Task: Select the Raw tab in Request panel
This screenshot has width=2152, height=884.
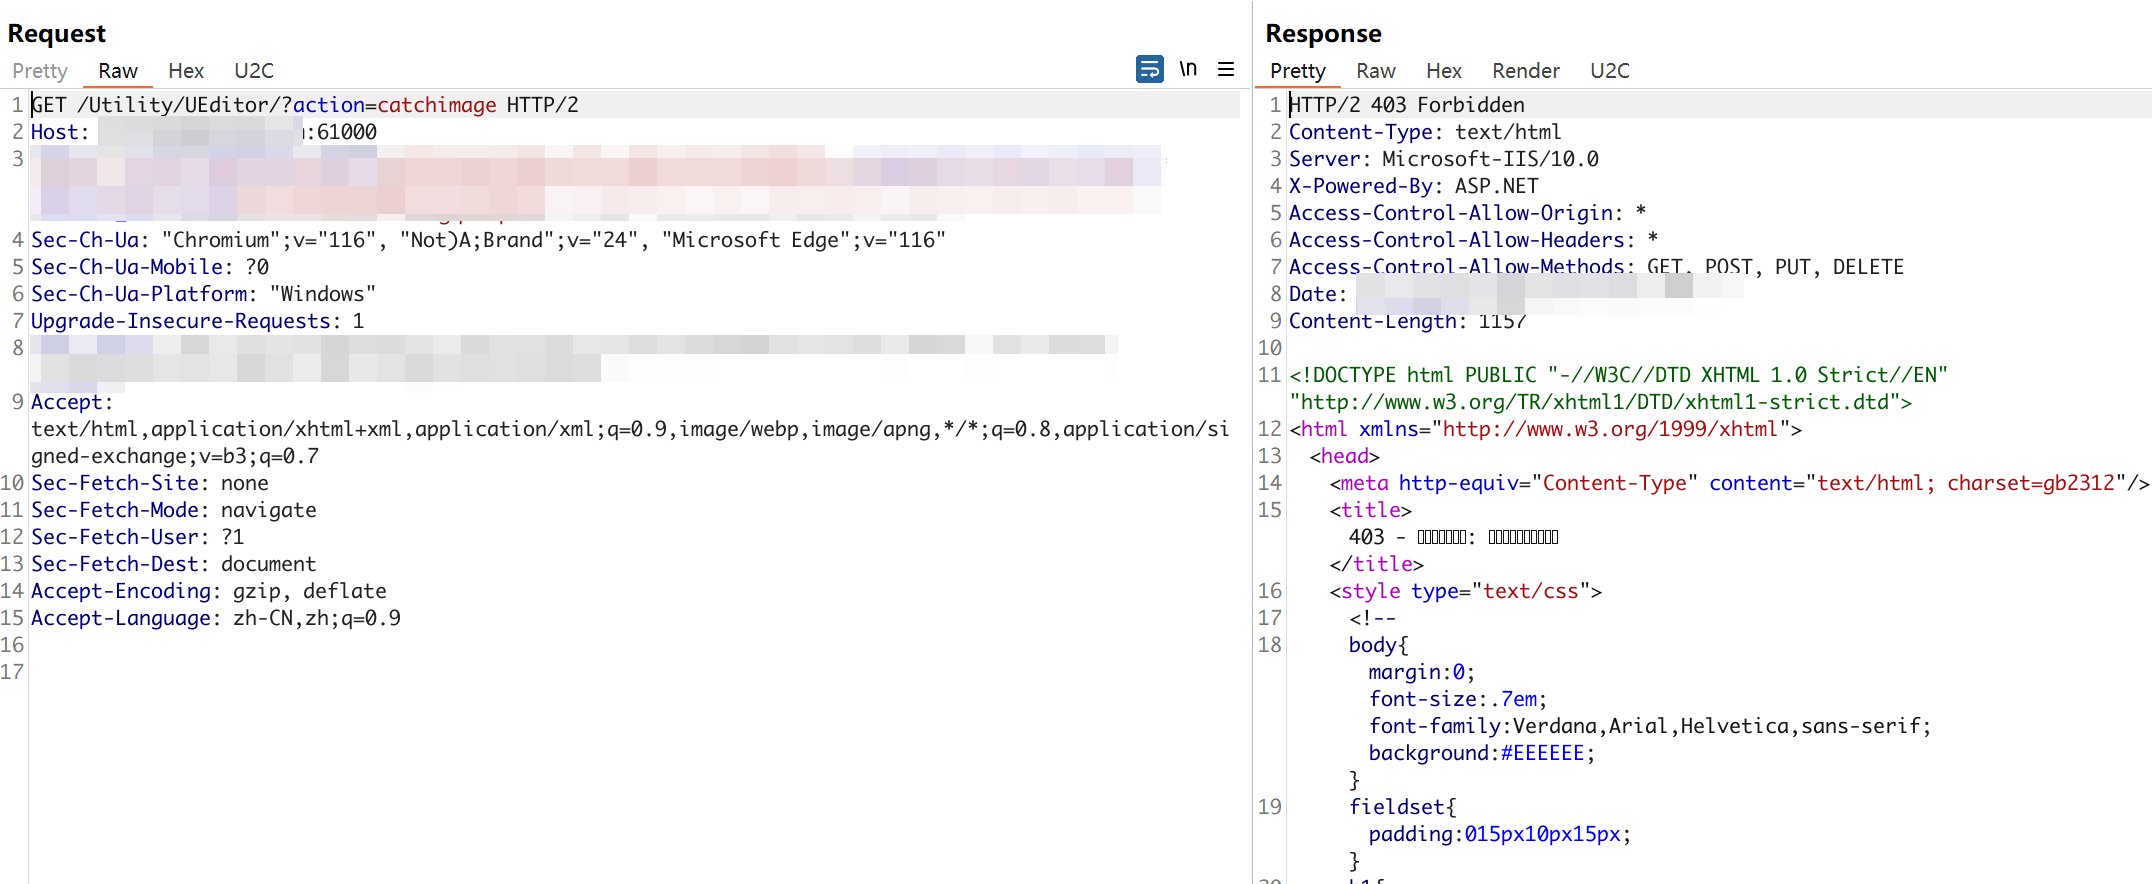Action: click(118, 71)
